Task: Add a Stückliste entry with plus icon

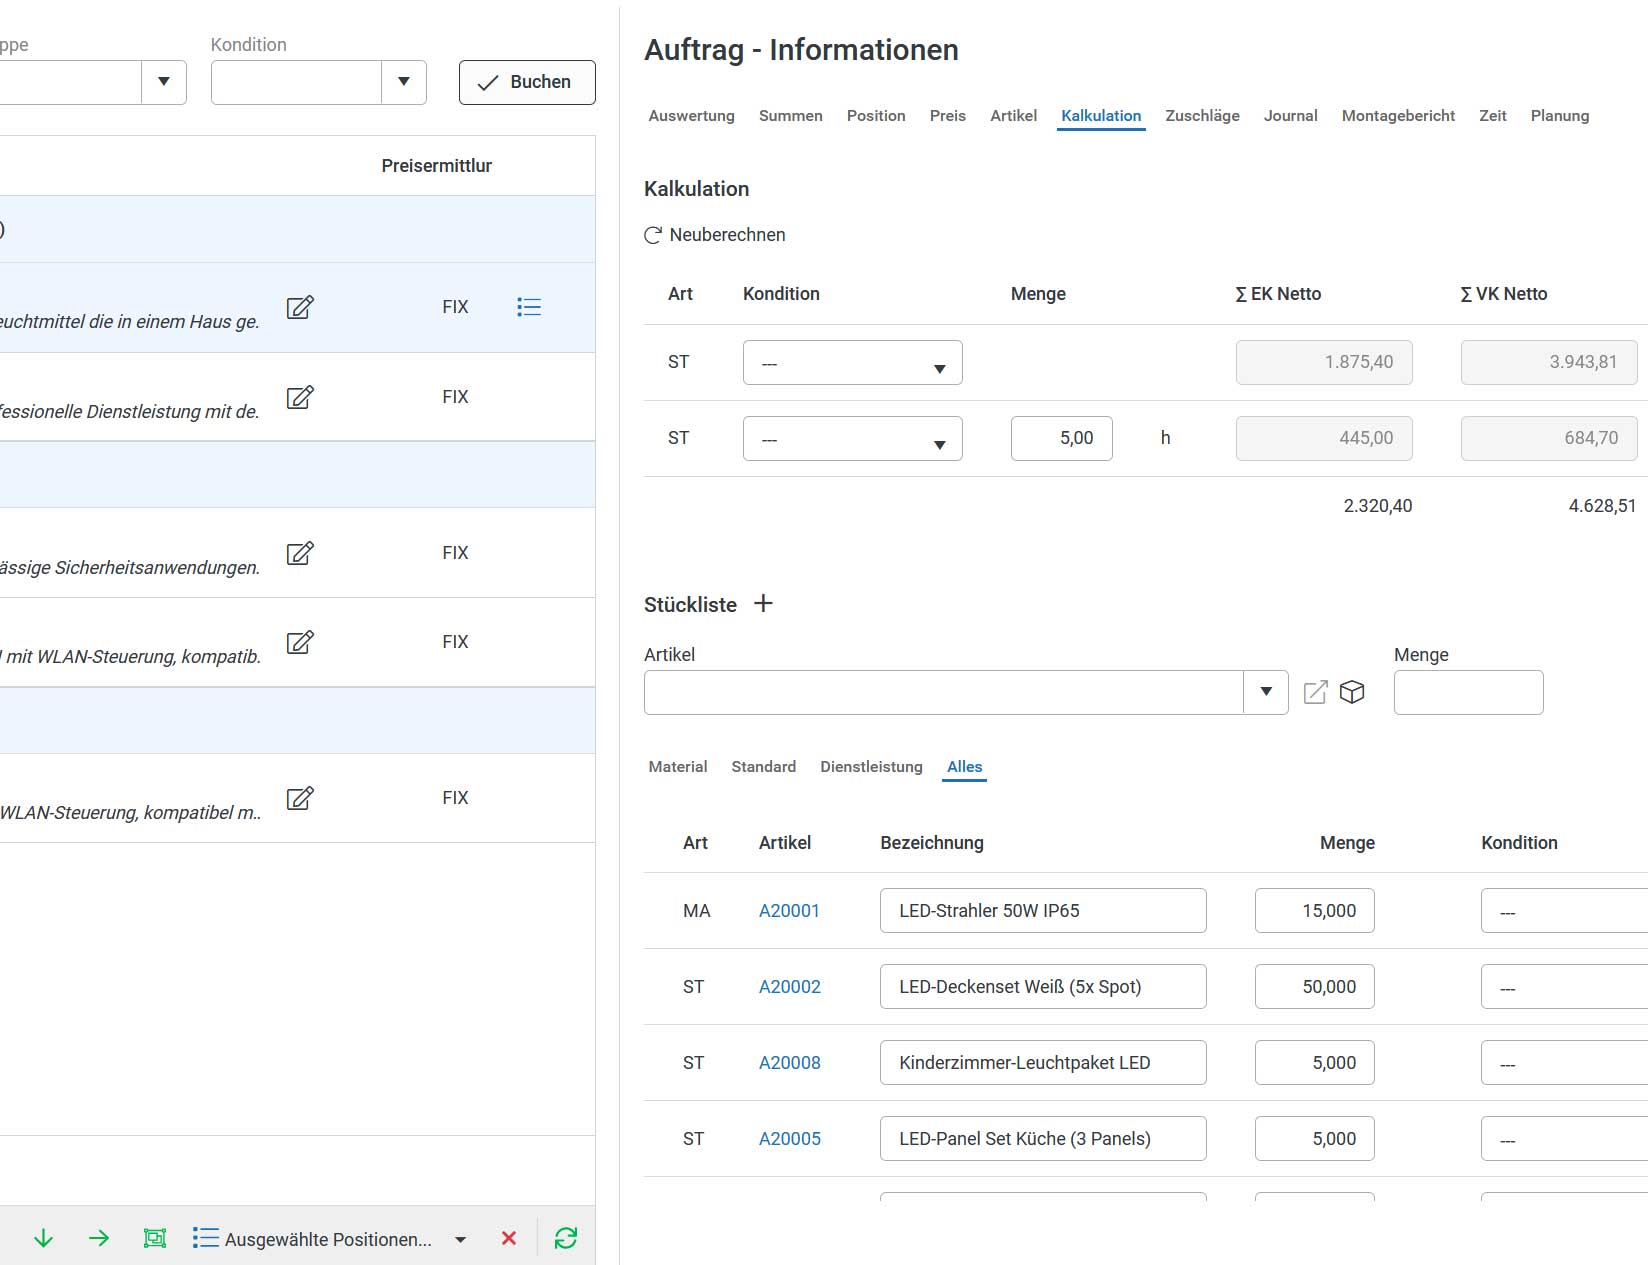Action: 763,603
